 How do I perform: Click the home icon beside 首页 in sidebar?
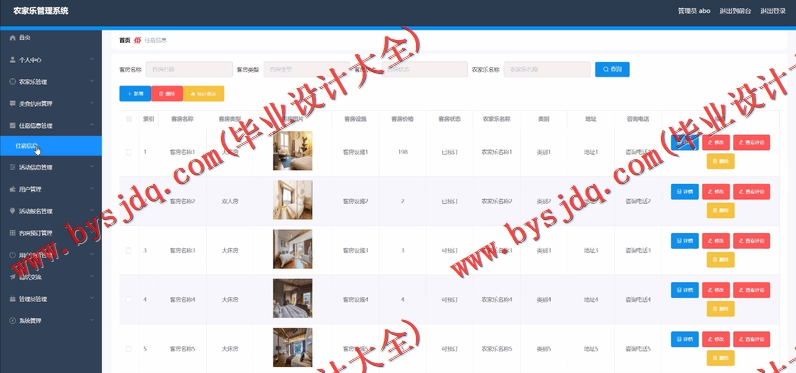point(13,38)
